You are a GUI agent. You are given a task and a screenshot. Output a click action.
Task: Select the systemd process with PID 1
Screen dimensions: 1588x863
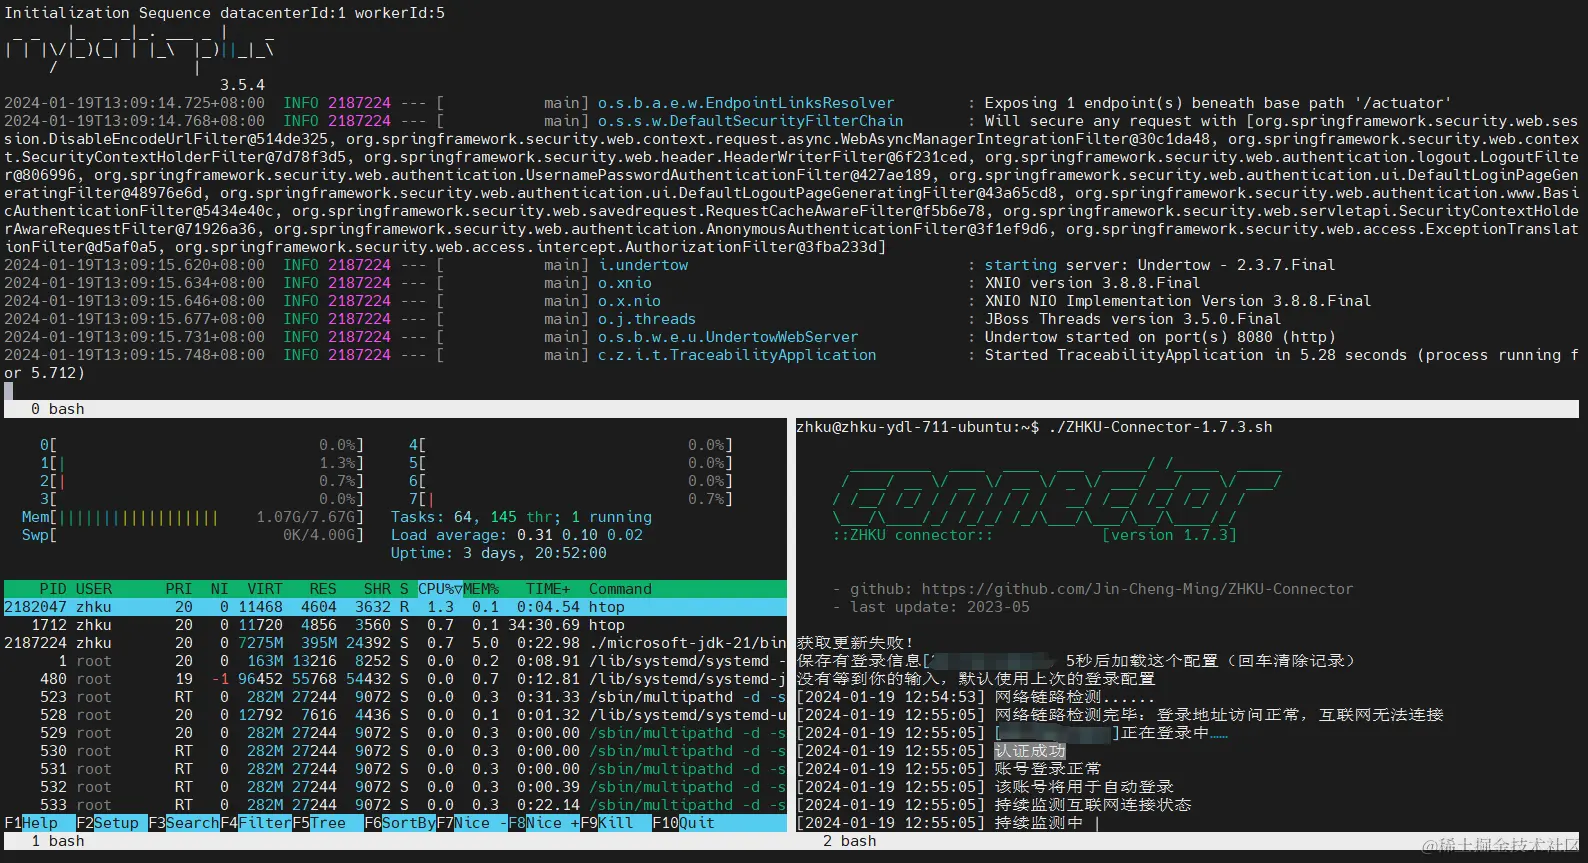pos(395,661)
